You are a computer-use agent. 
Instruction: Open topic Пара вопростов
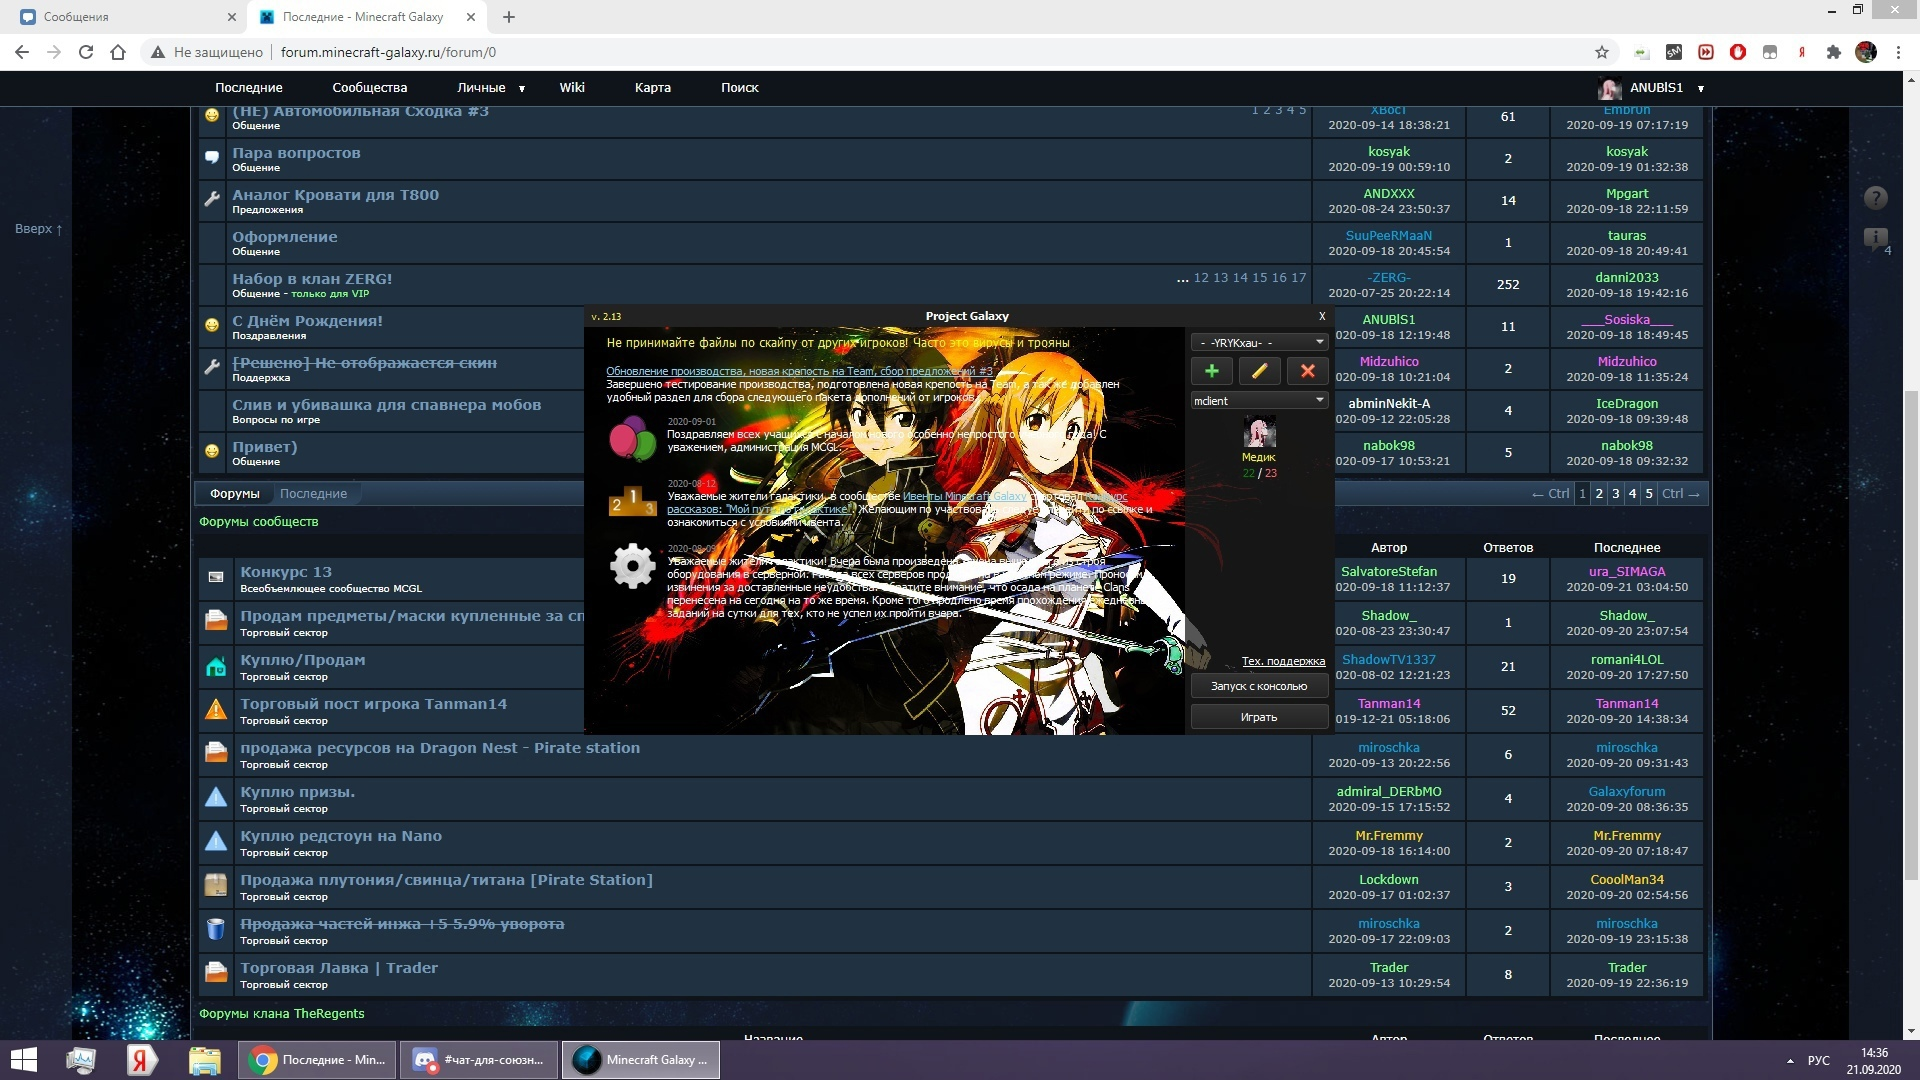pyautogui.click(x=296, y=153)
